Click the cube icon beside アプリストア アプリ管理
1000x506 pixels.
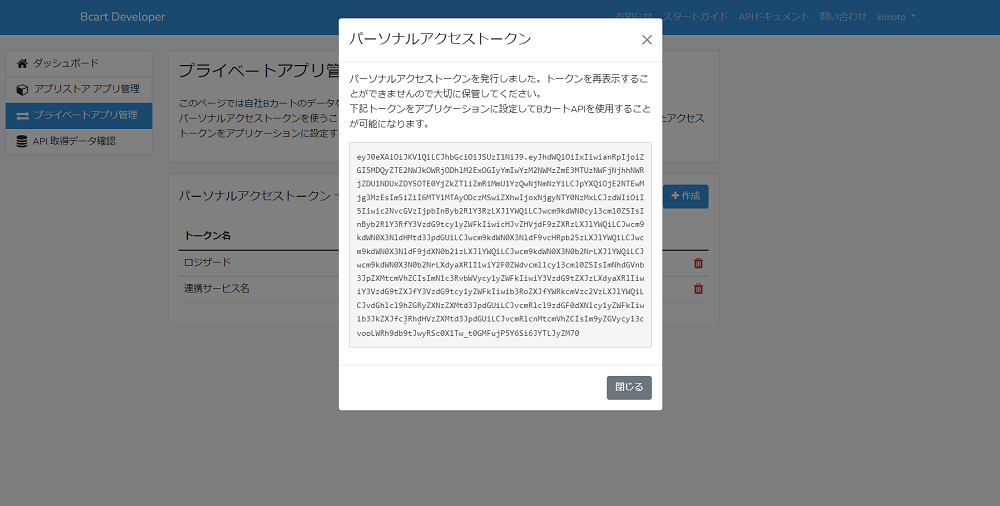pyautogui.click(x=22, y=89)
